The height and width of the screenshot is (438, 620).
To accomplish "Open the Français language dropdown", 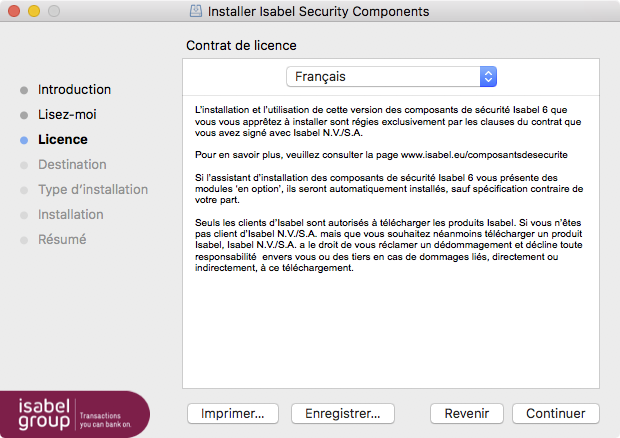I will coord(391,77).
